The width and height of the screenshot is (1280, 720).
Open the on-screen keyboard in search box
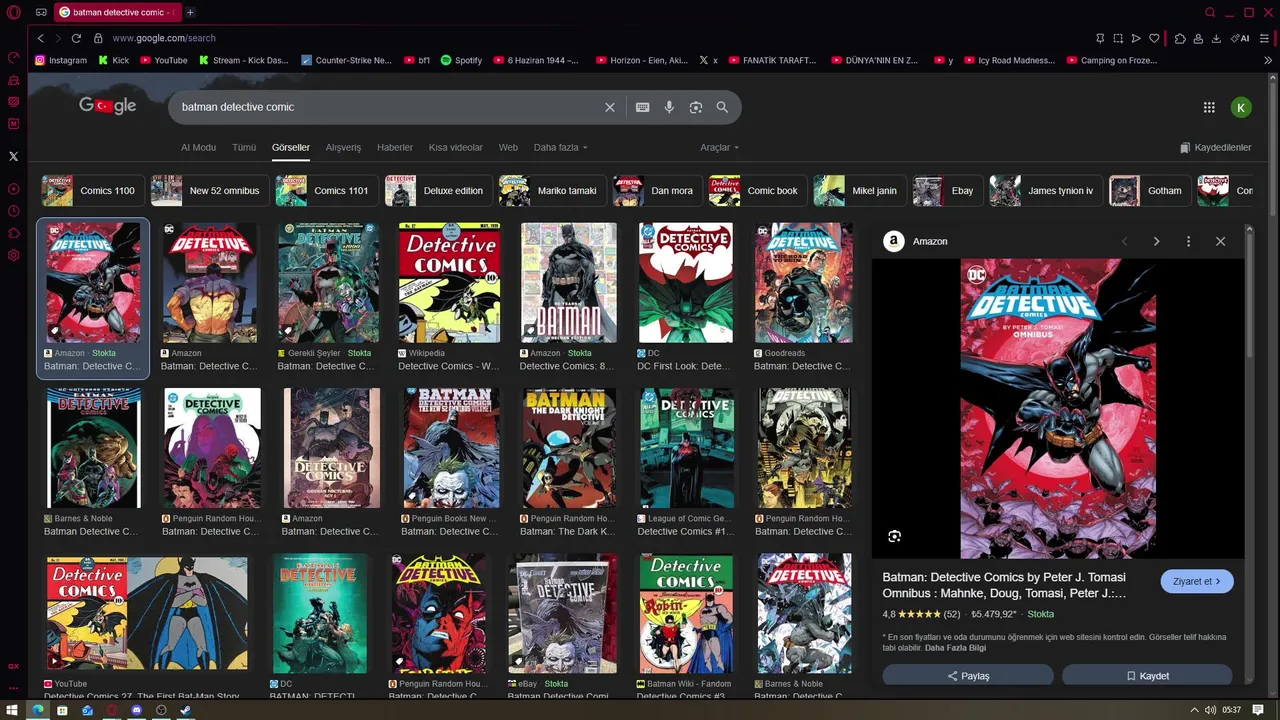click(x=642, y=107)
